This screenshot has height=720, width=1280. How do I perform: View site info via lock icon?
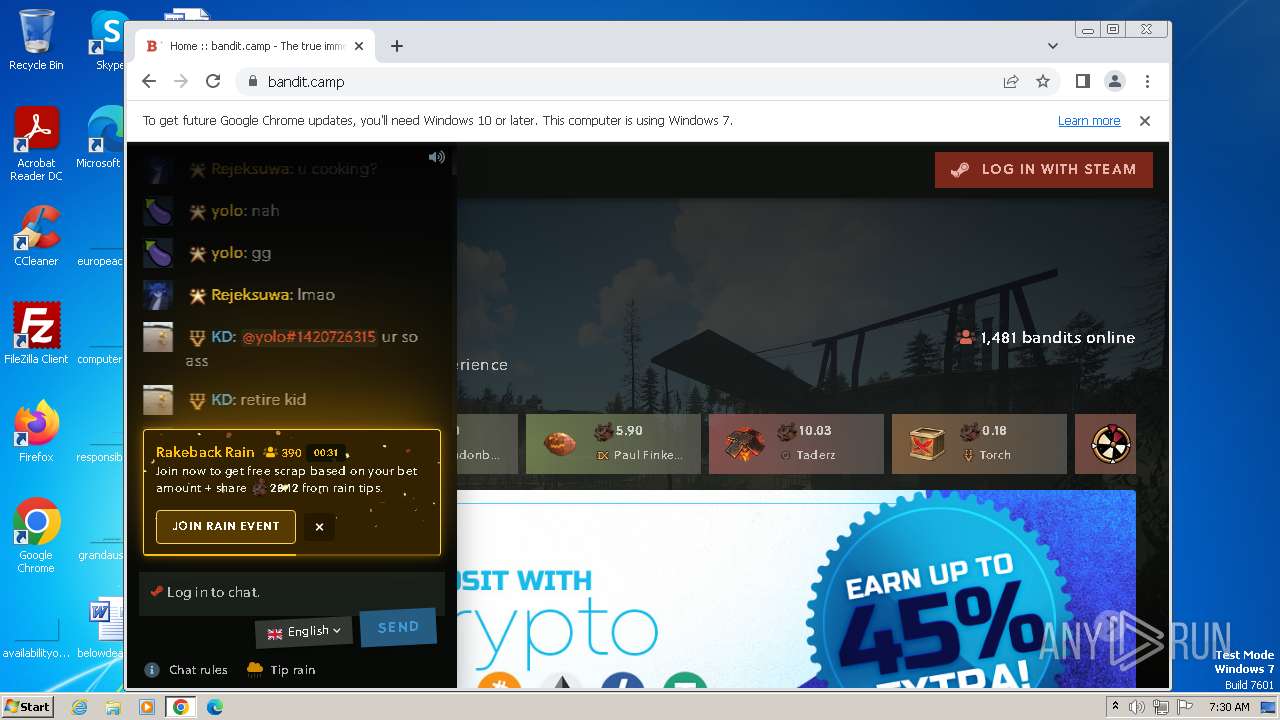[x=252, y=82]
